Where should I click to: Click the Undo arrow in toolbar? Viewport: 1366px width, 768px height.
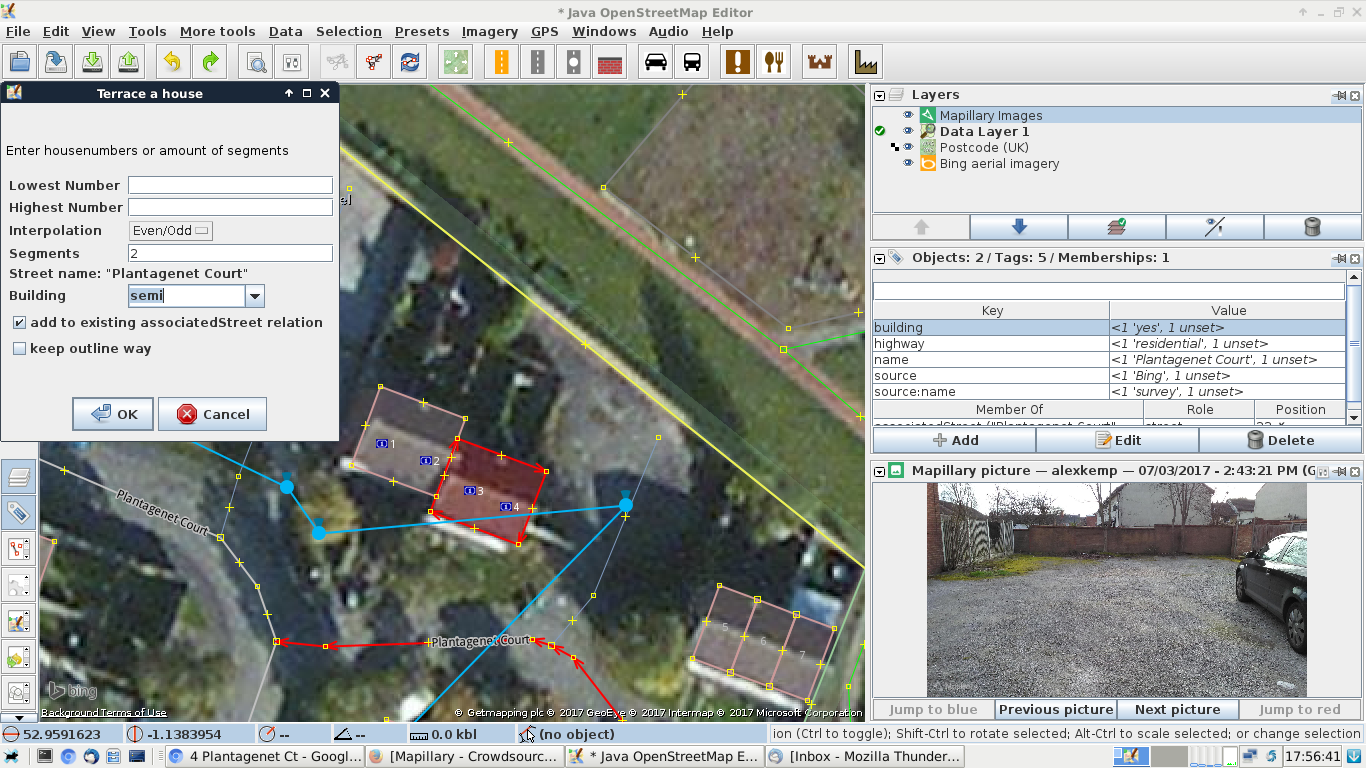(x=172, y=62)
